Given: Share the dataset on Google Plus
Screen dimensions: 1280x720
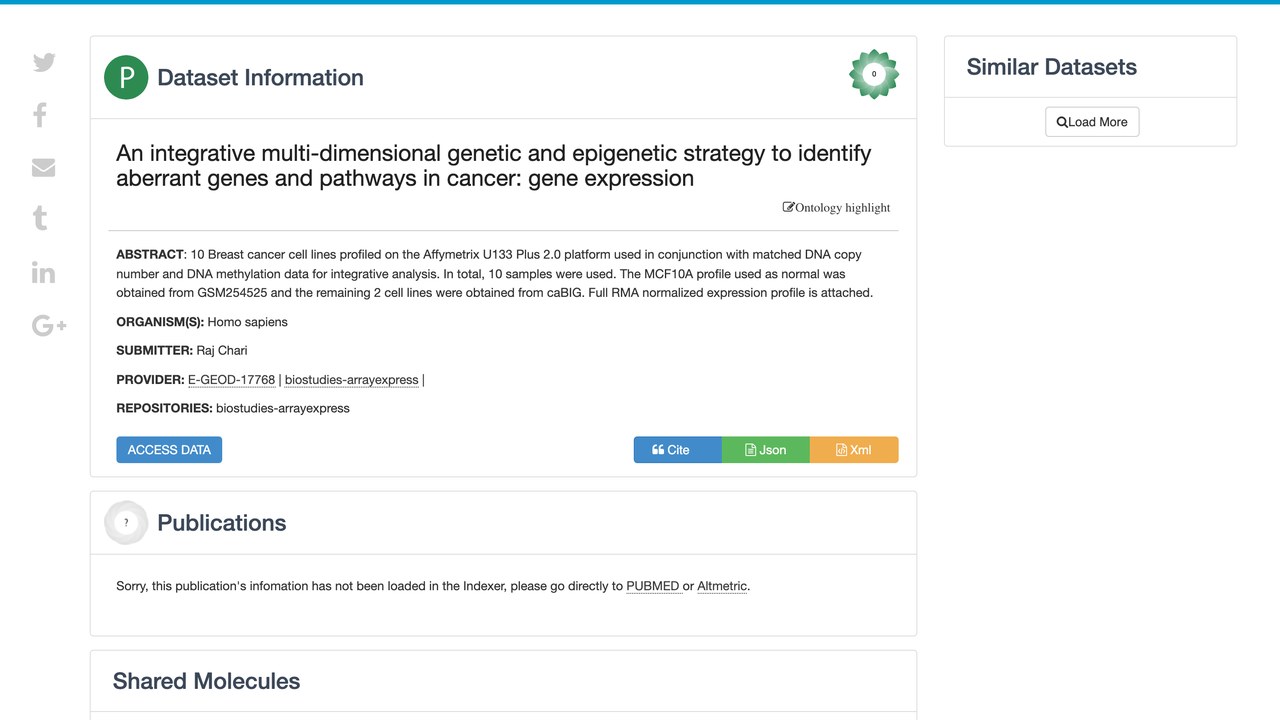Looking at the screenshot, I should [49, 325].
